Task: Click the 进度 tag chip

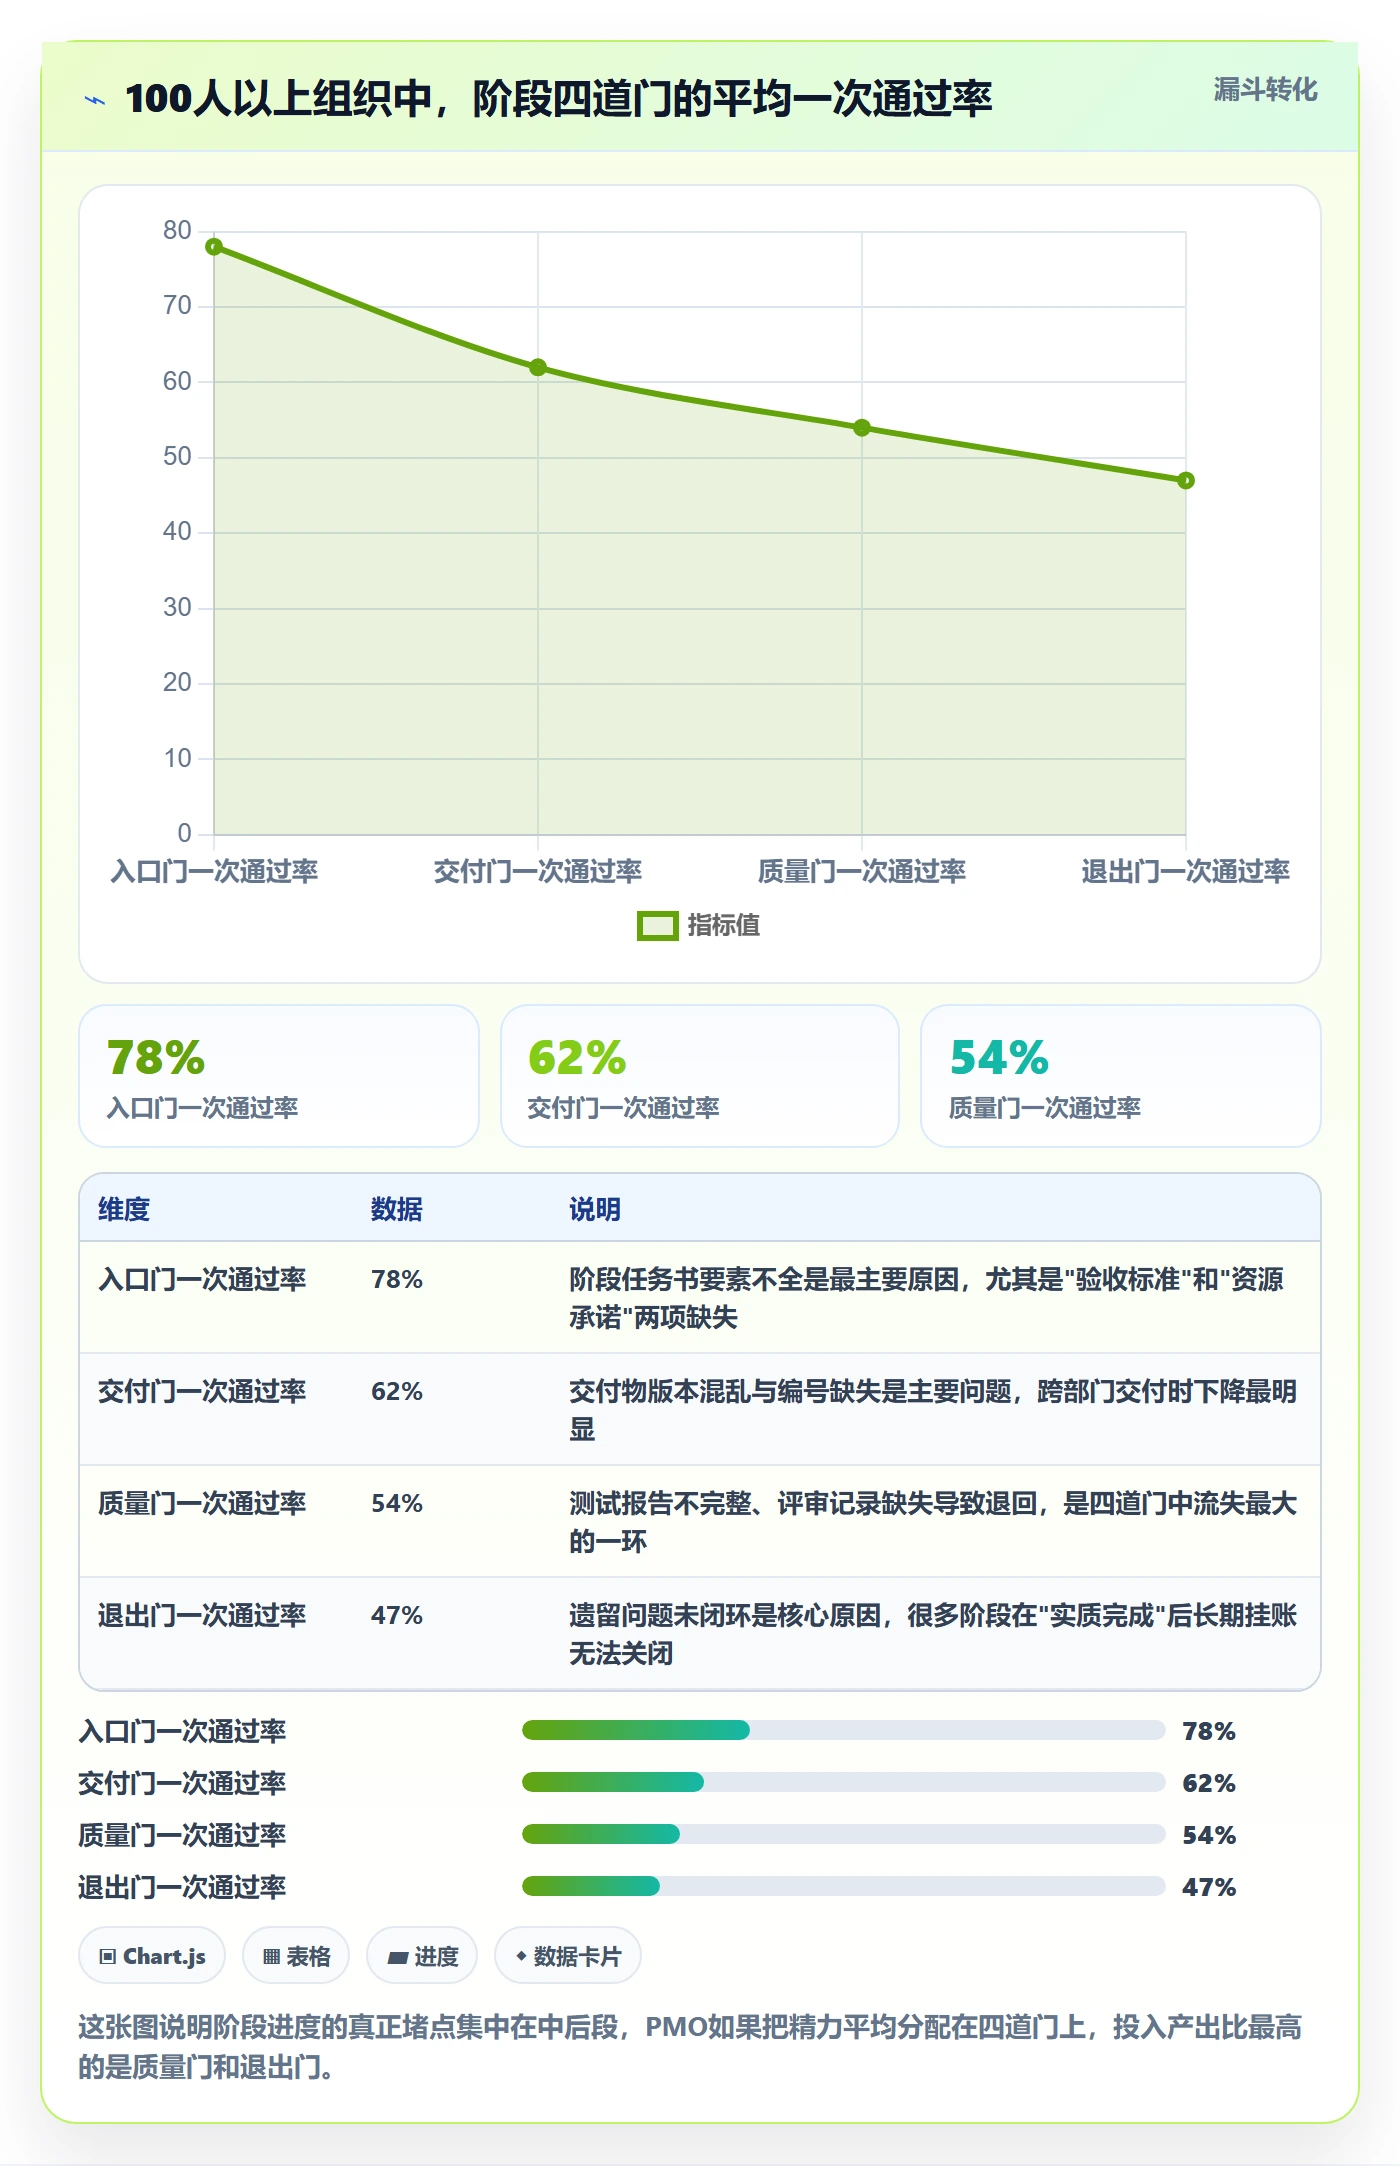Action: [422, 1956]
